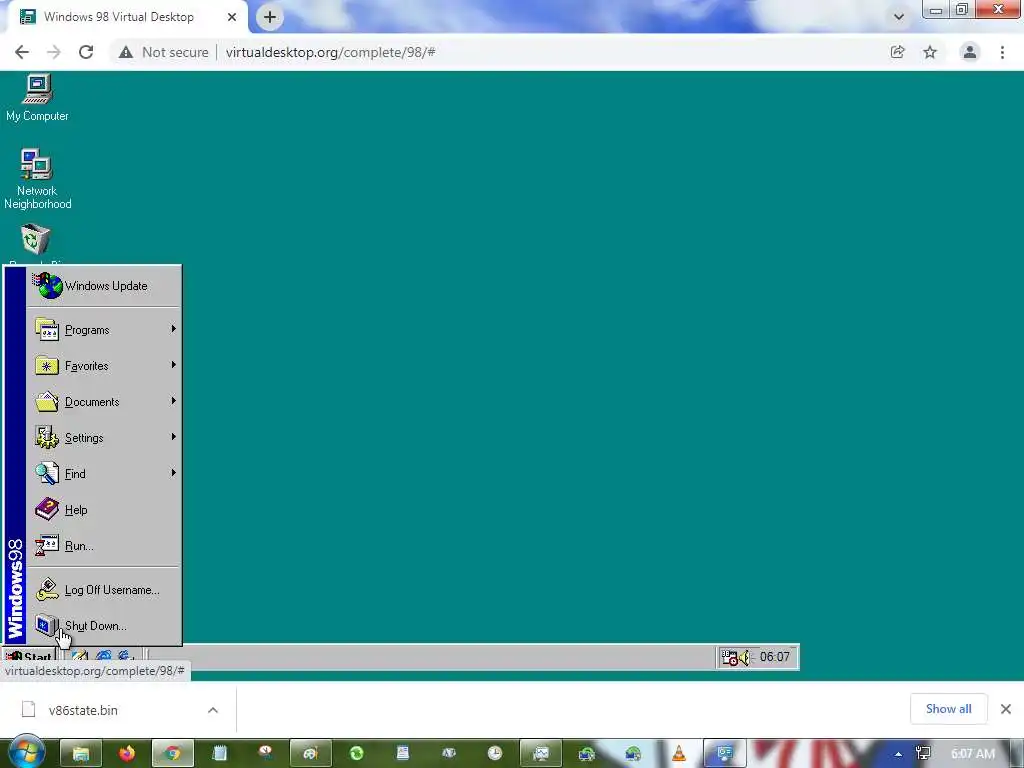This screenshot has height=768, width=1024.
Task: Click the green refresh taskbar icon
Action: pos(357,754)
